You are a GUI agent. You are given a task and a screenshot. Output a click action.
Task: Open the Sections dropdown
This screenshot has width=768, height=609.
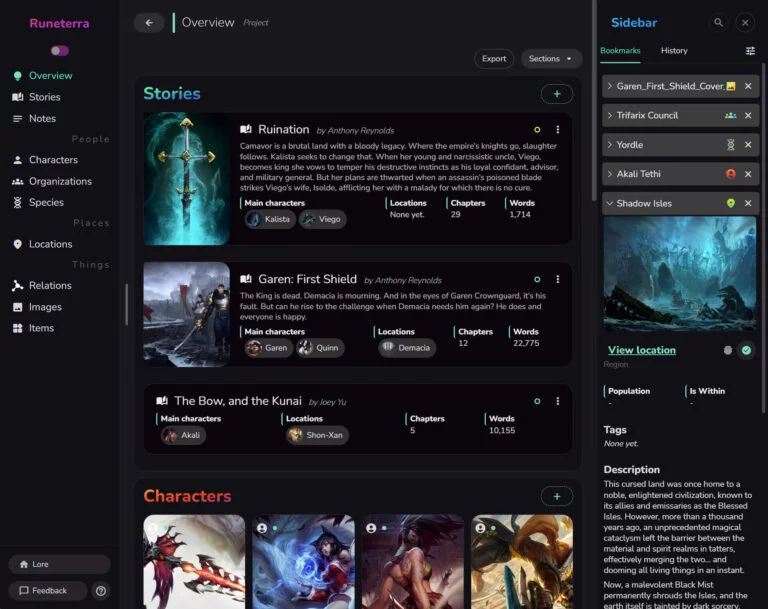point(550,58)
